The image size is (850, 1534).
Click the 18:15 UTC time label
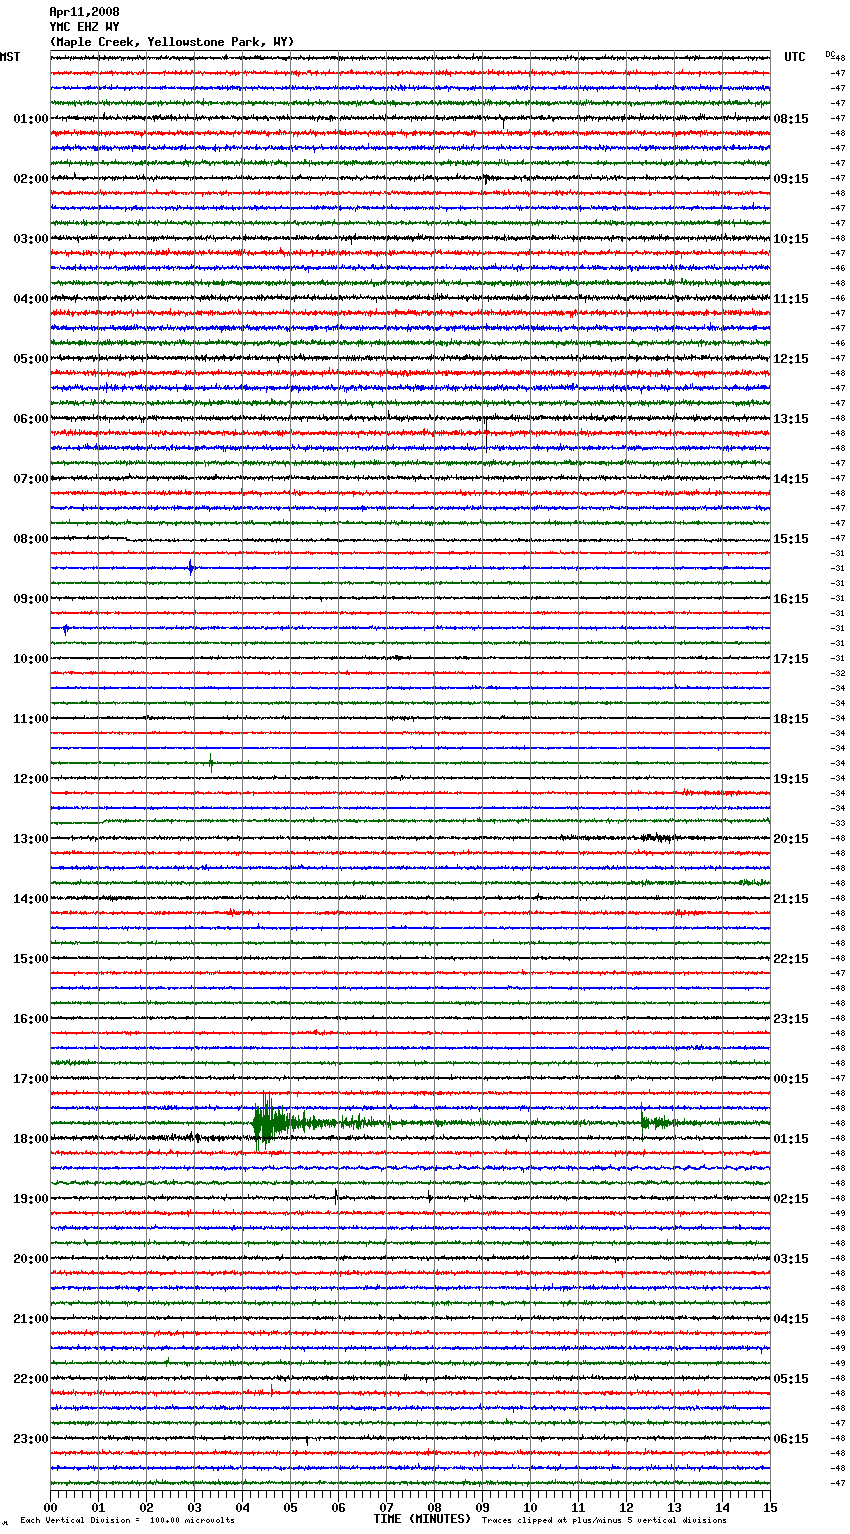tap(791, 719)
